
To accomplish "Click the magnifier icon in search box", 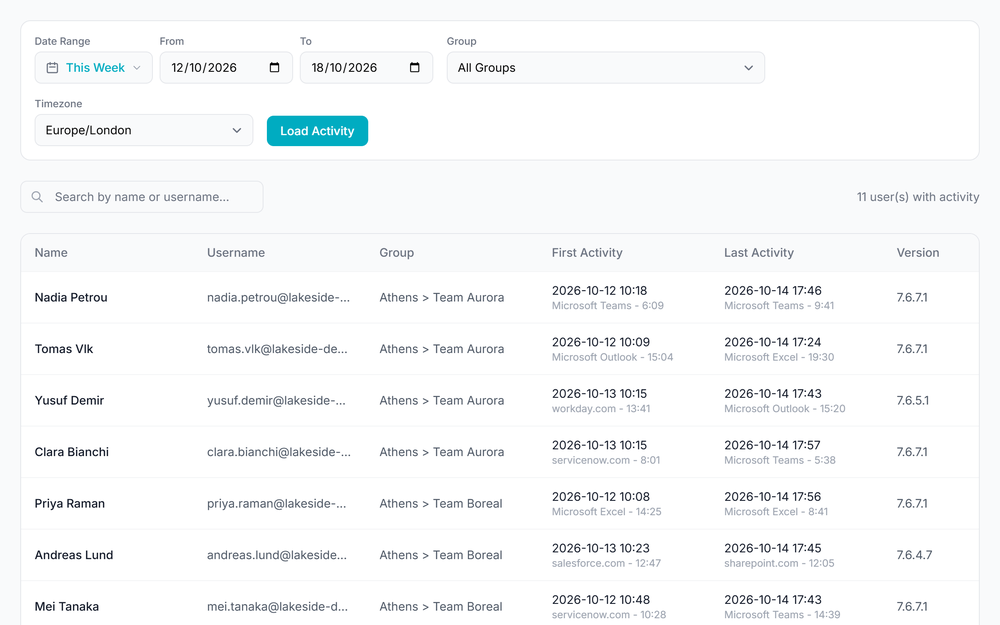I will coord(38,197).
